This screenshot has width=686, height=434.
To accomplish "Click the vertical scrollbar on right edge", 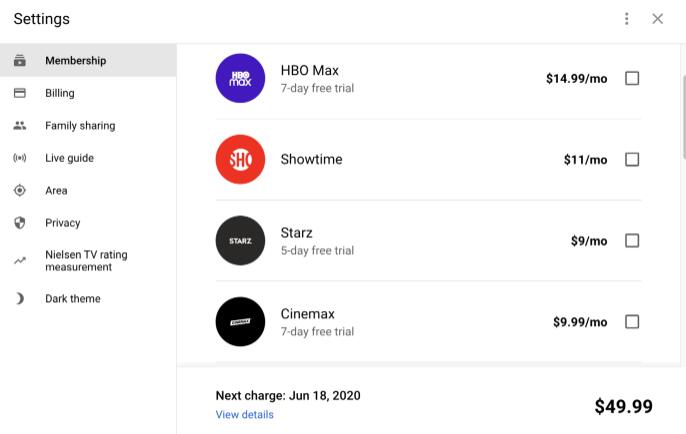I will pyautogui.click(x=683, y=116).
